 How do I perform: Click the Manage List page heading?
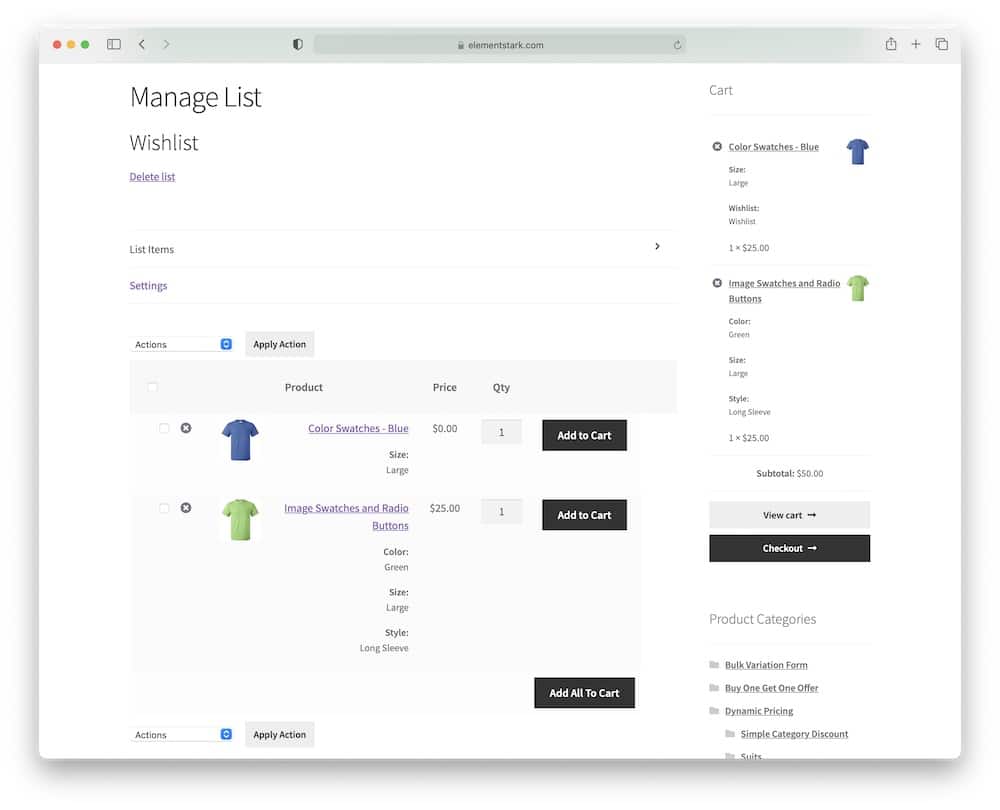coord(196,98)
